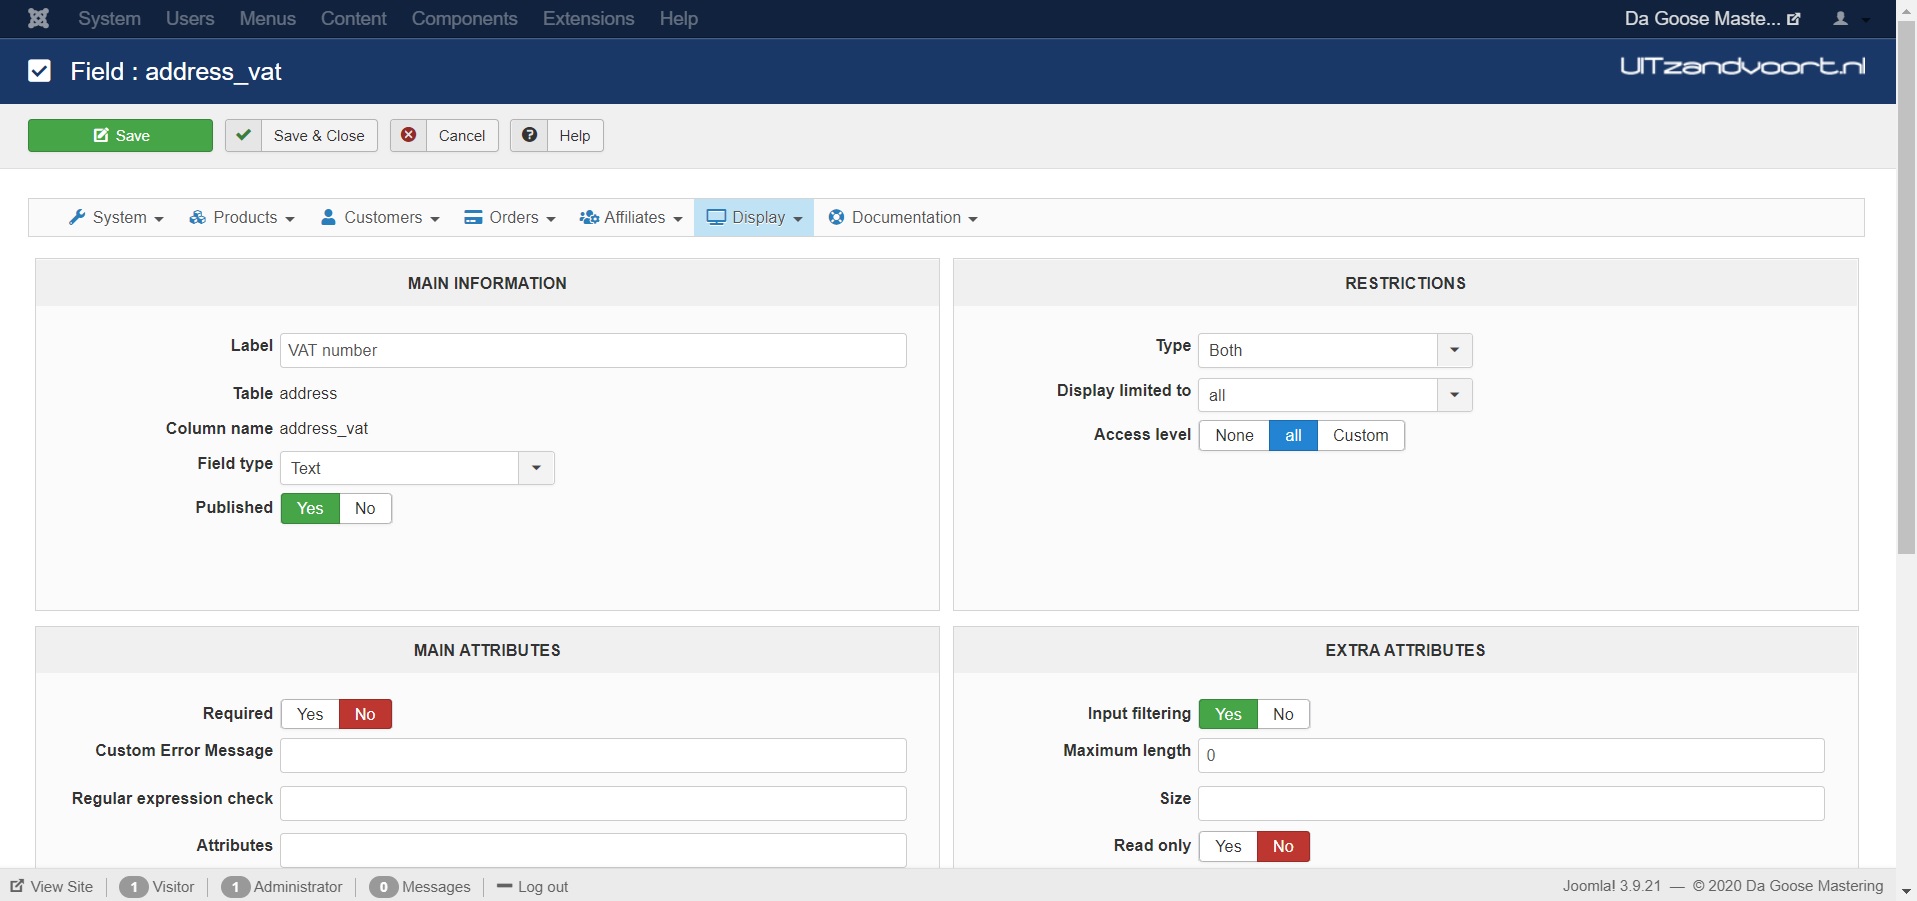Open the user account icon menu
Image resolution: width=1917 pixels, height=901 pixels.
click(1840, 18)
